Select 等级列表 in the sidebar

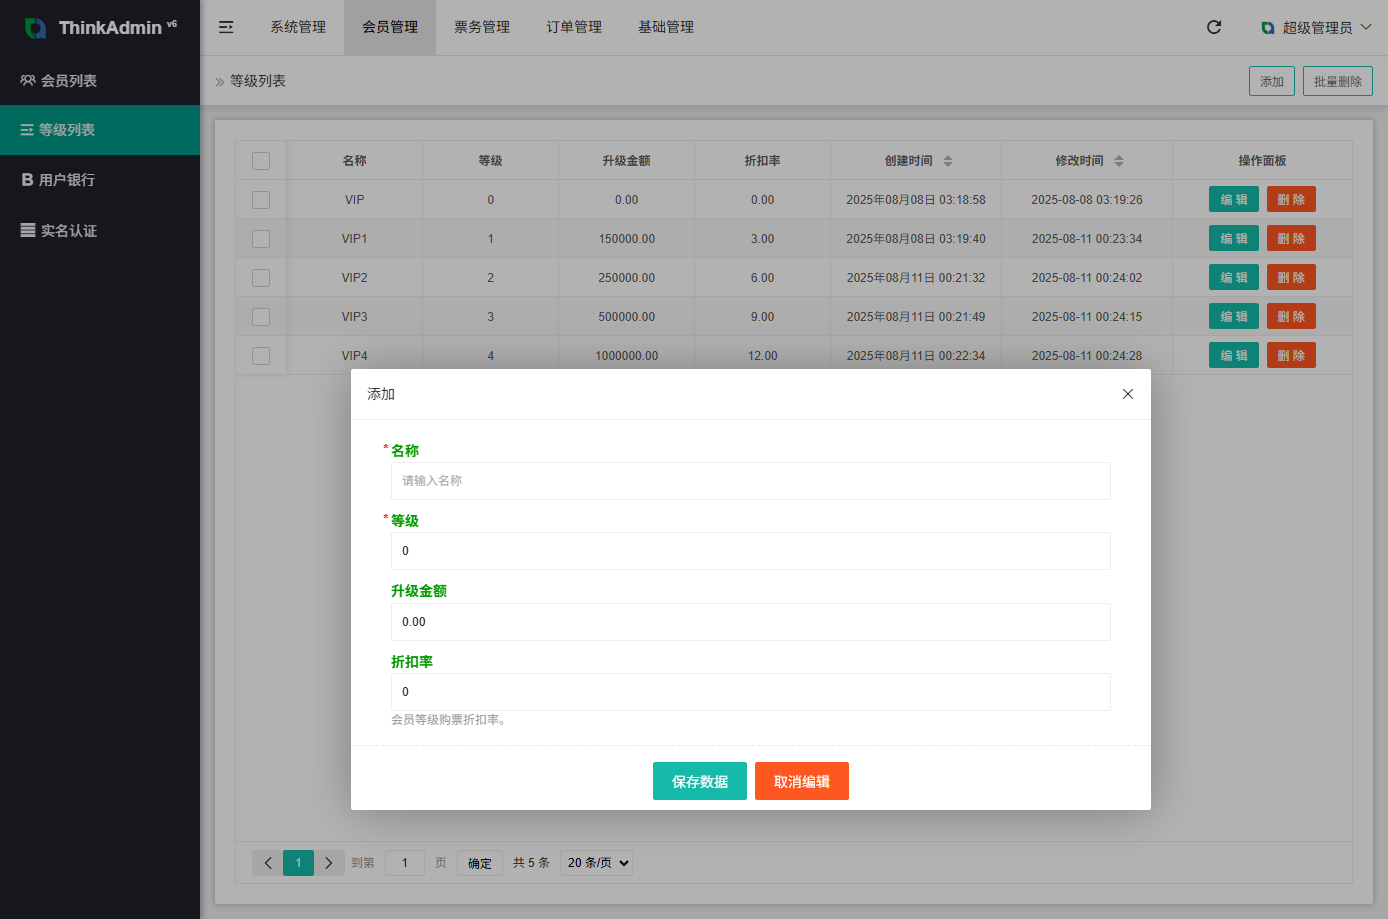click(x=100, y=130)
